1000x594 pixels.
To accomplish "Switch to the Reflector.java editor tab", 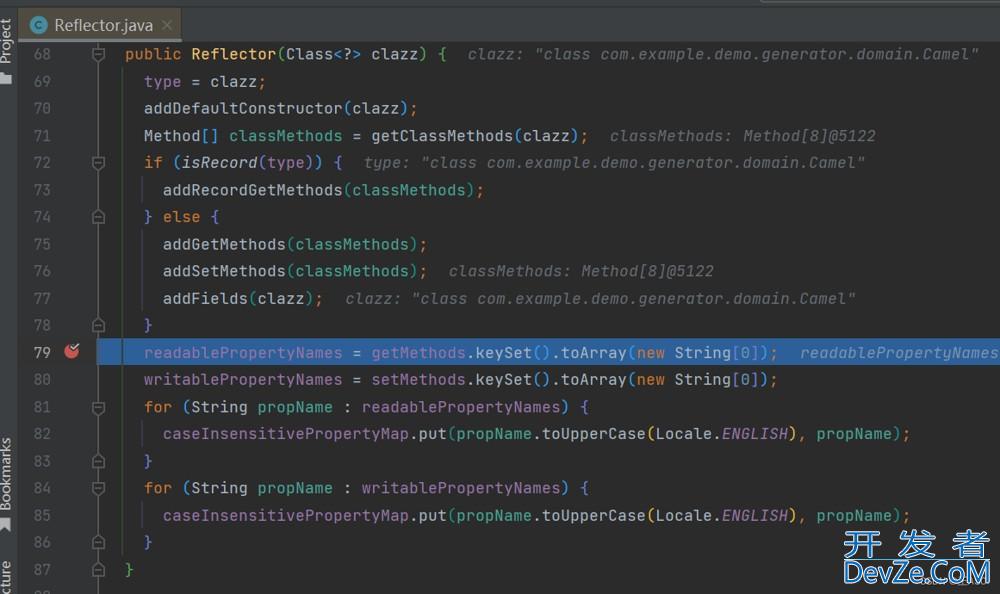I will click(x=100, y=25).
